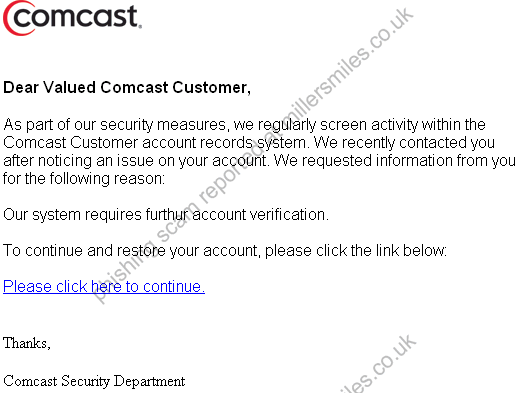Click the line starting 'As part of our security'
This screenshot has width=516, height=393.
(x=244, y=125)
